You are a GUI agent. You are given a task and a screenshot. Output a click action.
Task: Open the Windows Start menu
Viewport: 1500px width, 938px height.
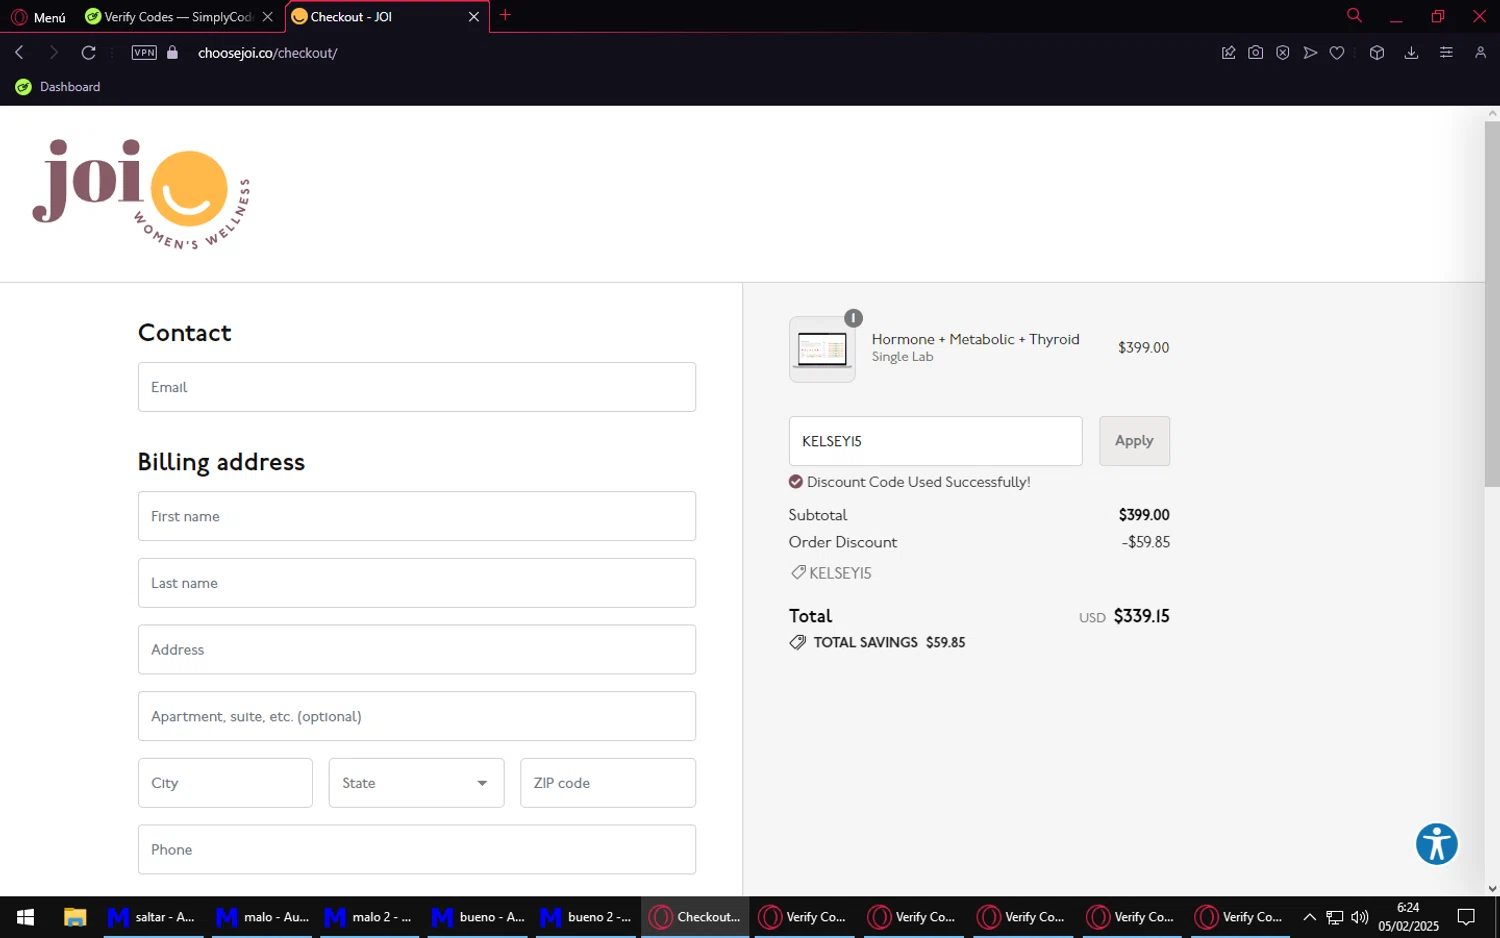[26, 917]
